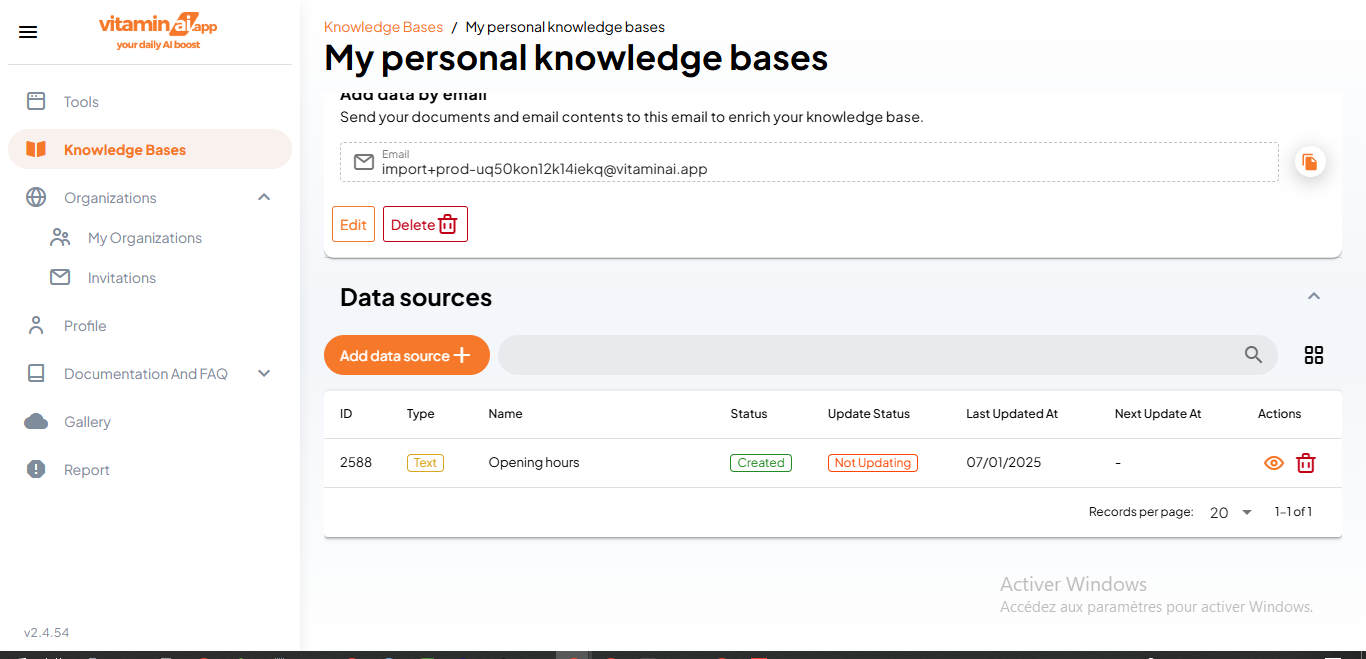The height and width of the screenshot is (659, 1366).
Task: Click the copy email icon
Action: pyautogui.click(x=1310, y=161)
